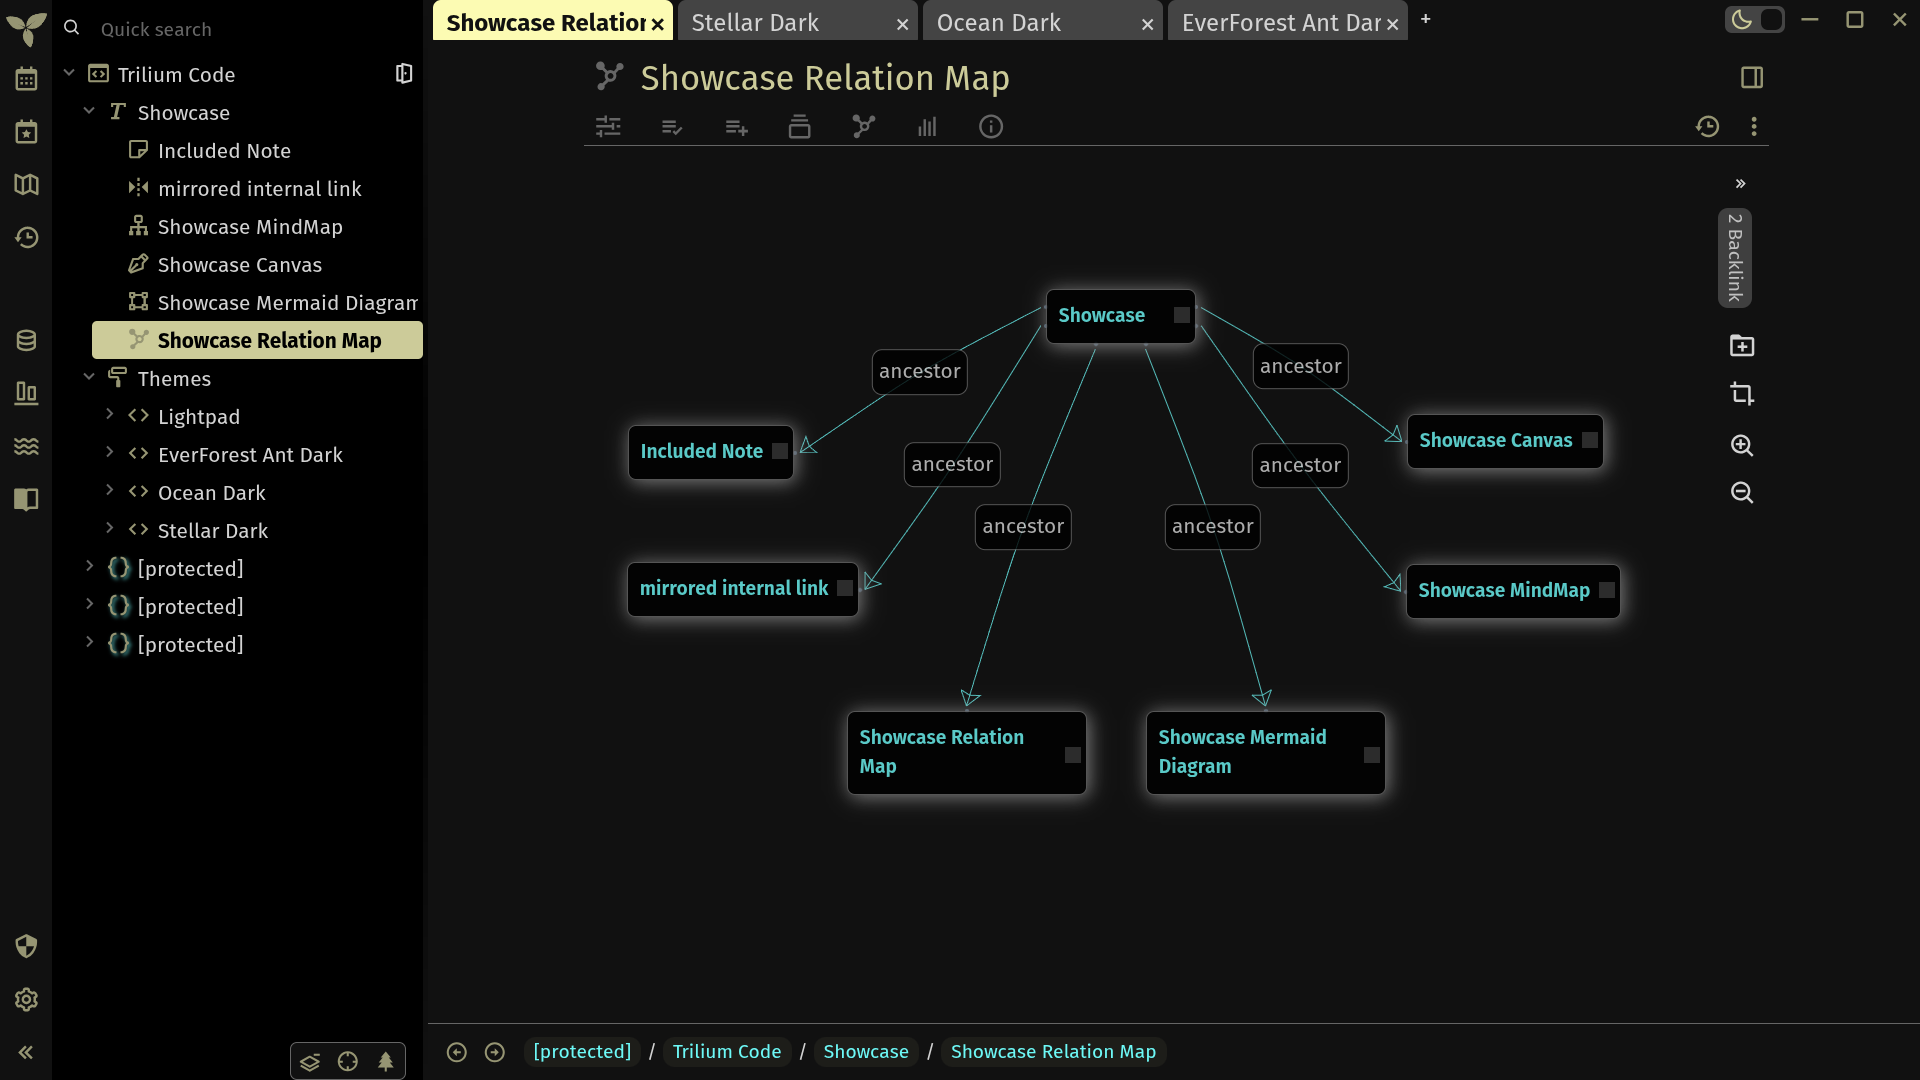Image resolution: width=1920 pixels, height=1080 pixels.
Task: Open the note paths stack icon
Action: (x=799, y=127)
